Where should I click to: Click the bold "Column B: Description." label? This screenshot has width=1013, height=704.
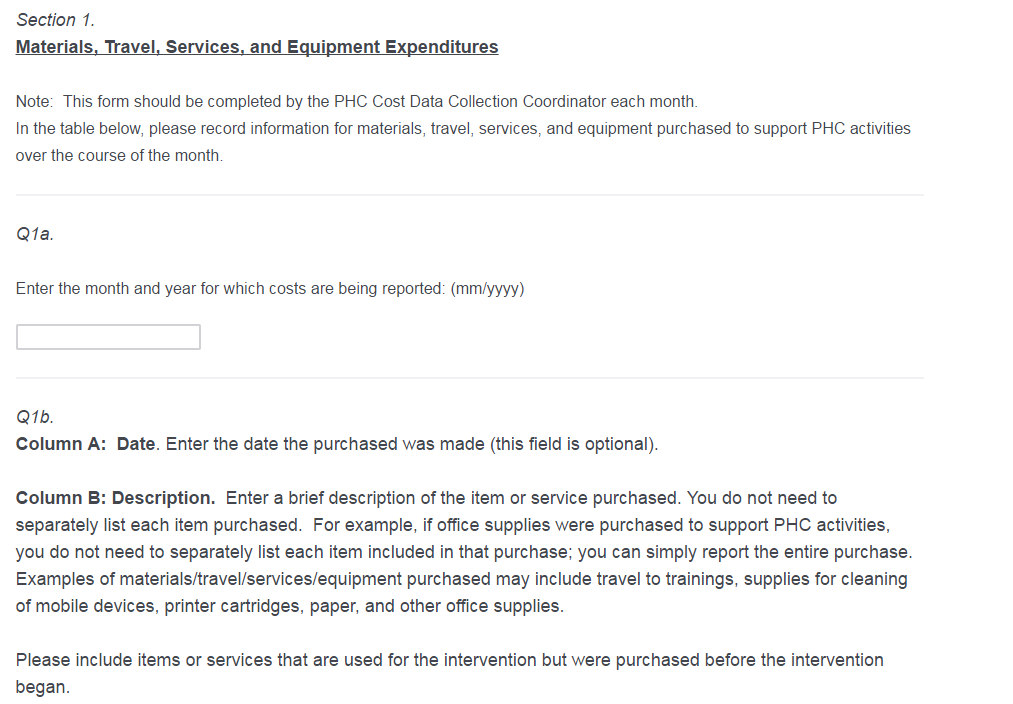115,498
